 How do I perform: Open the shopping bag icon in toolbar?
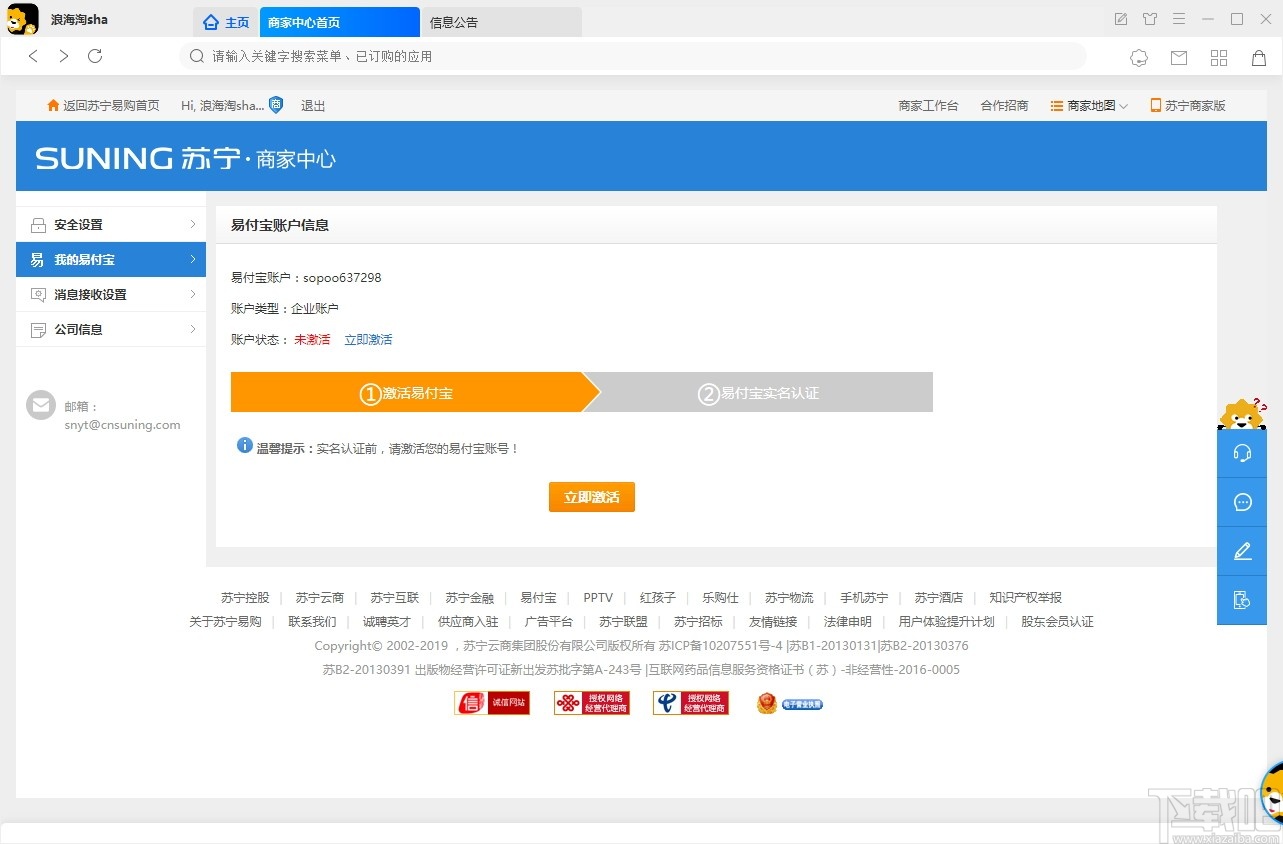pyautogui.click(x=1259, y=57)
